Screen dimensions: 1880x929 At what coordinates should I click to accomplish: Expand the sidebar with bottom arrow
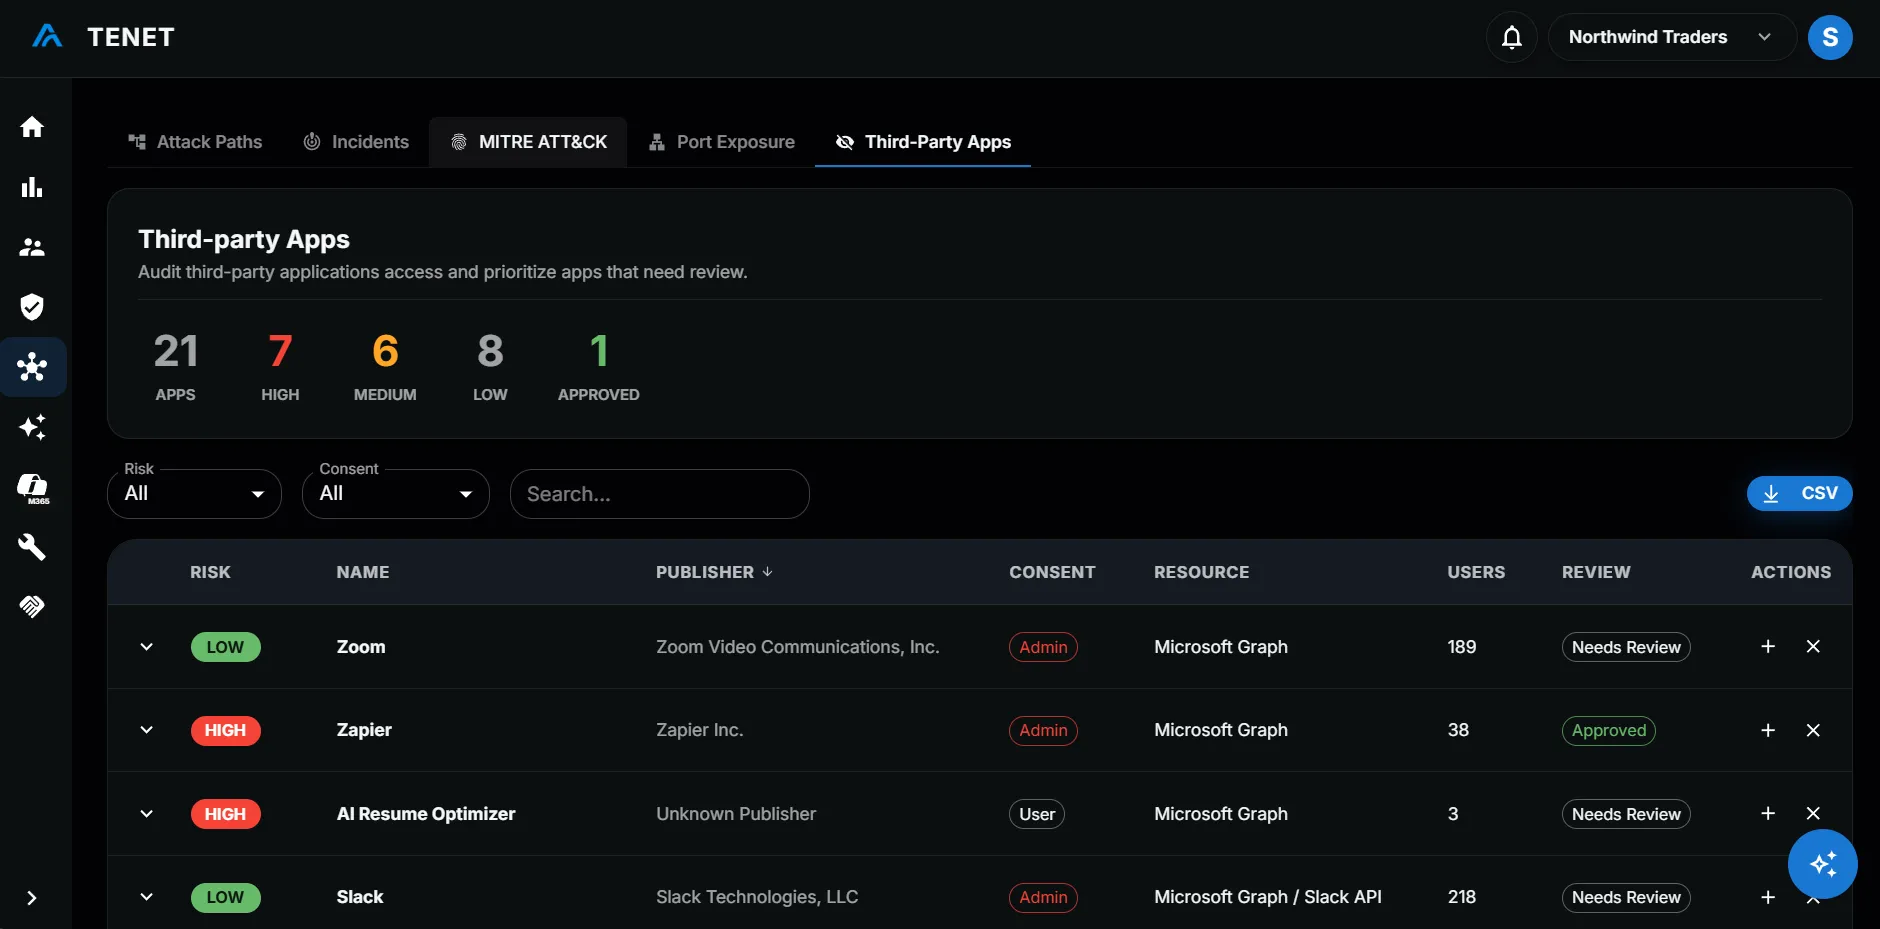[x=32, y=898]
